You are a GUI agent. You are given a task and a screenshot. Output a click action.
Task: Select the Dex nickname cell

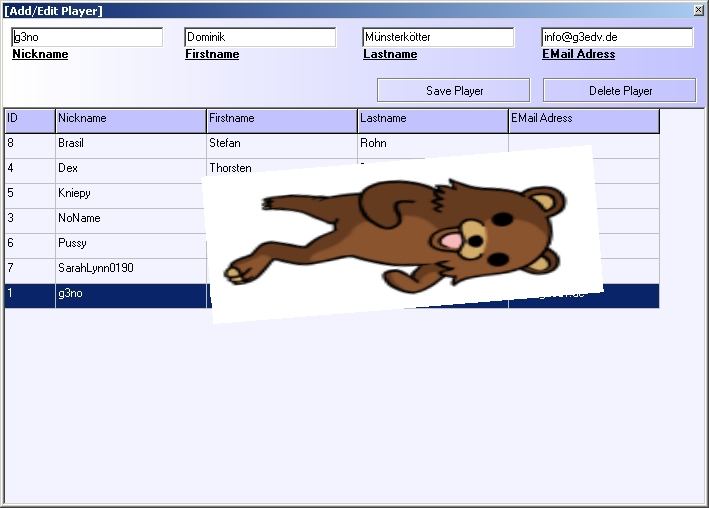131,171
